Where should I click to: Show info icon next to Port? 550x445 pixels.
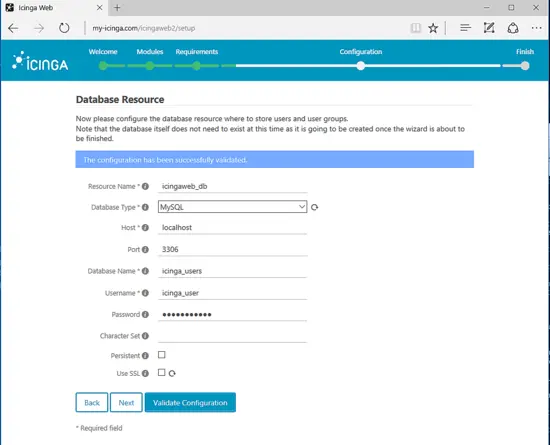145,249
